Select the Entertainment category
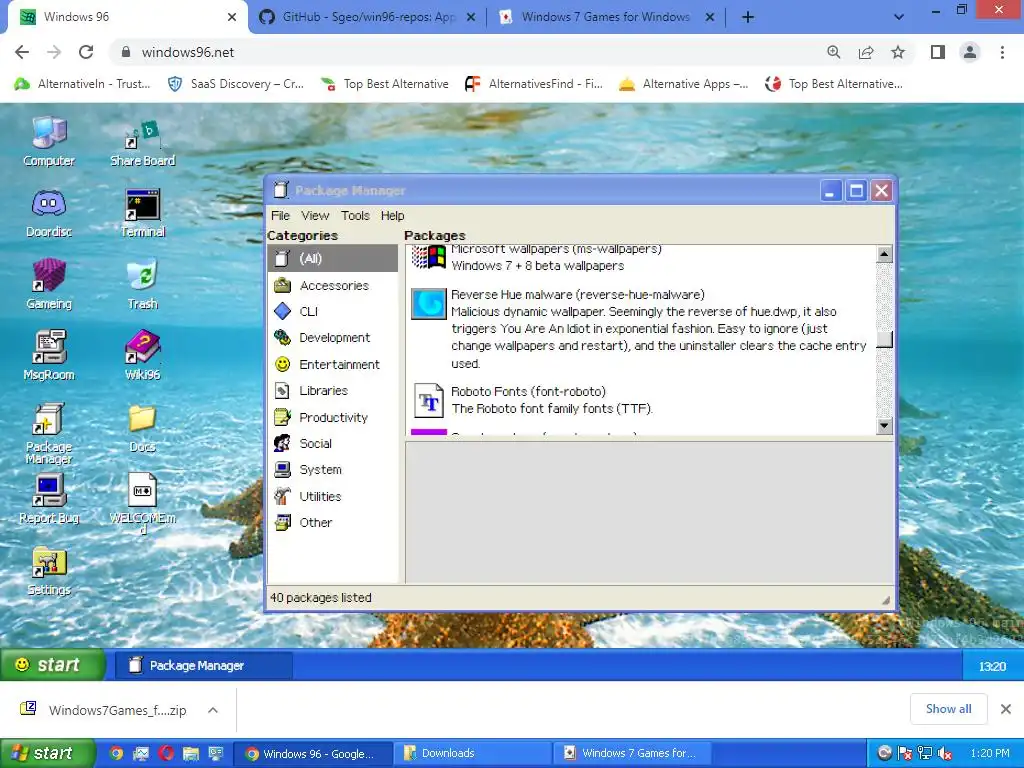This screenshot has width=1024, height=768. click(332, 364)
